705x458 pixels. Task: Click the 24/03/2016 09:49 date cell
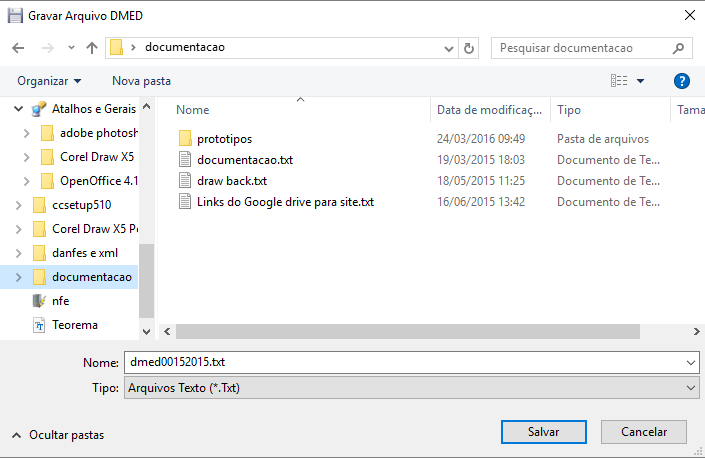(x=481, y=139)
